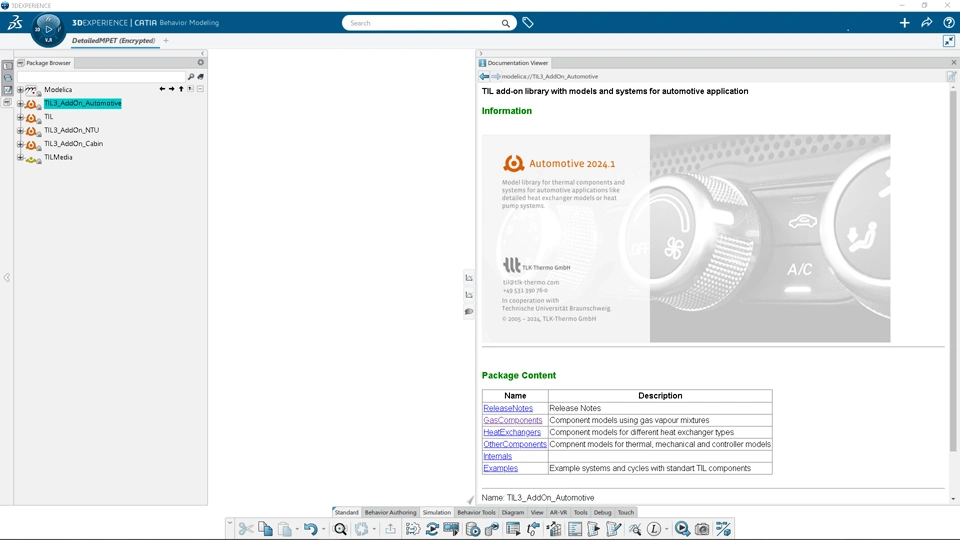The height and width of the screenshot is (540, 960).
Task: Click the Undo arrow icon
Action: pyautogui.click(x=310, y=529)
